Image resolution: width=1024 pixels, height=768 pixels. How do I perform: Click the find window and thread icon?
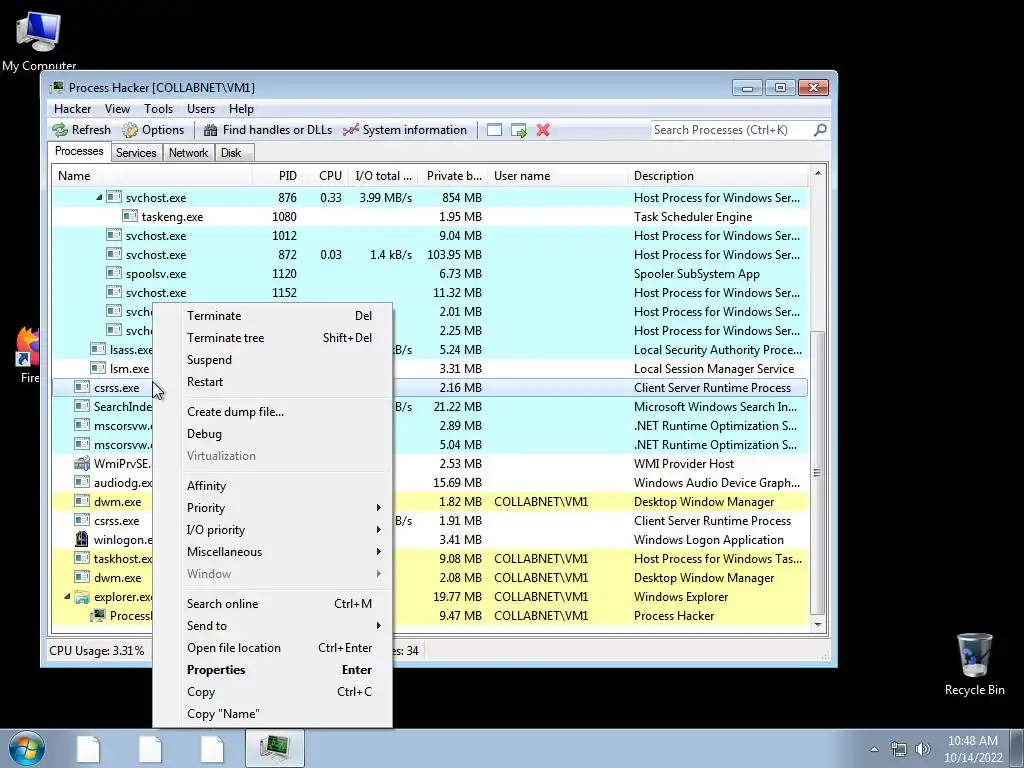click(519, 130)
